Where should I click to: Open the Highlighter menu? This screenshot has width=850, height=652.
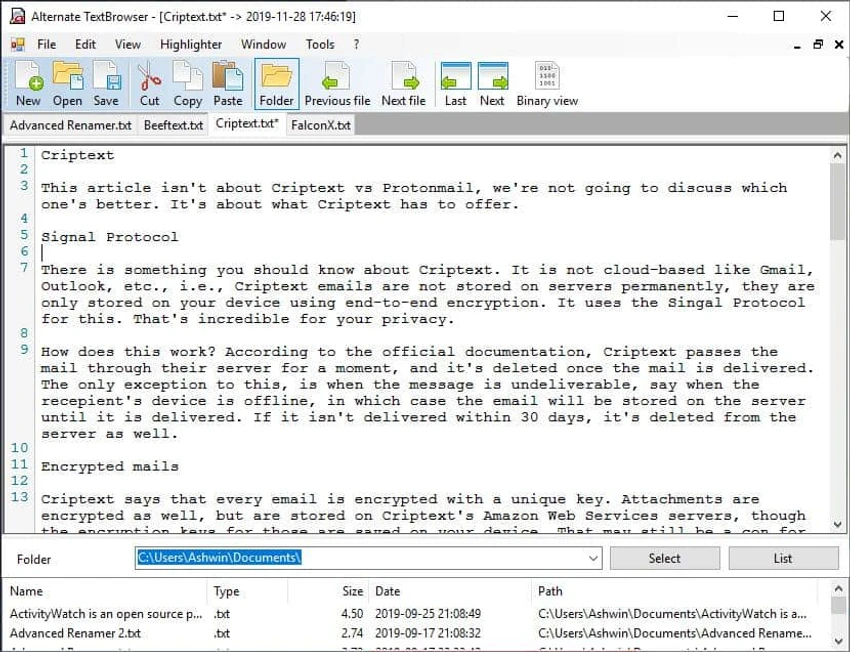point(191,44)
